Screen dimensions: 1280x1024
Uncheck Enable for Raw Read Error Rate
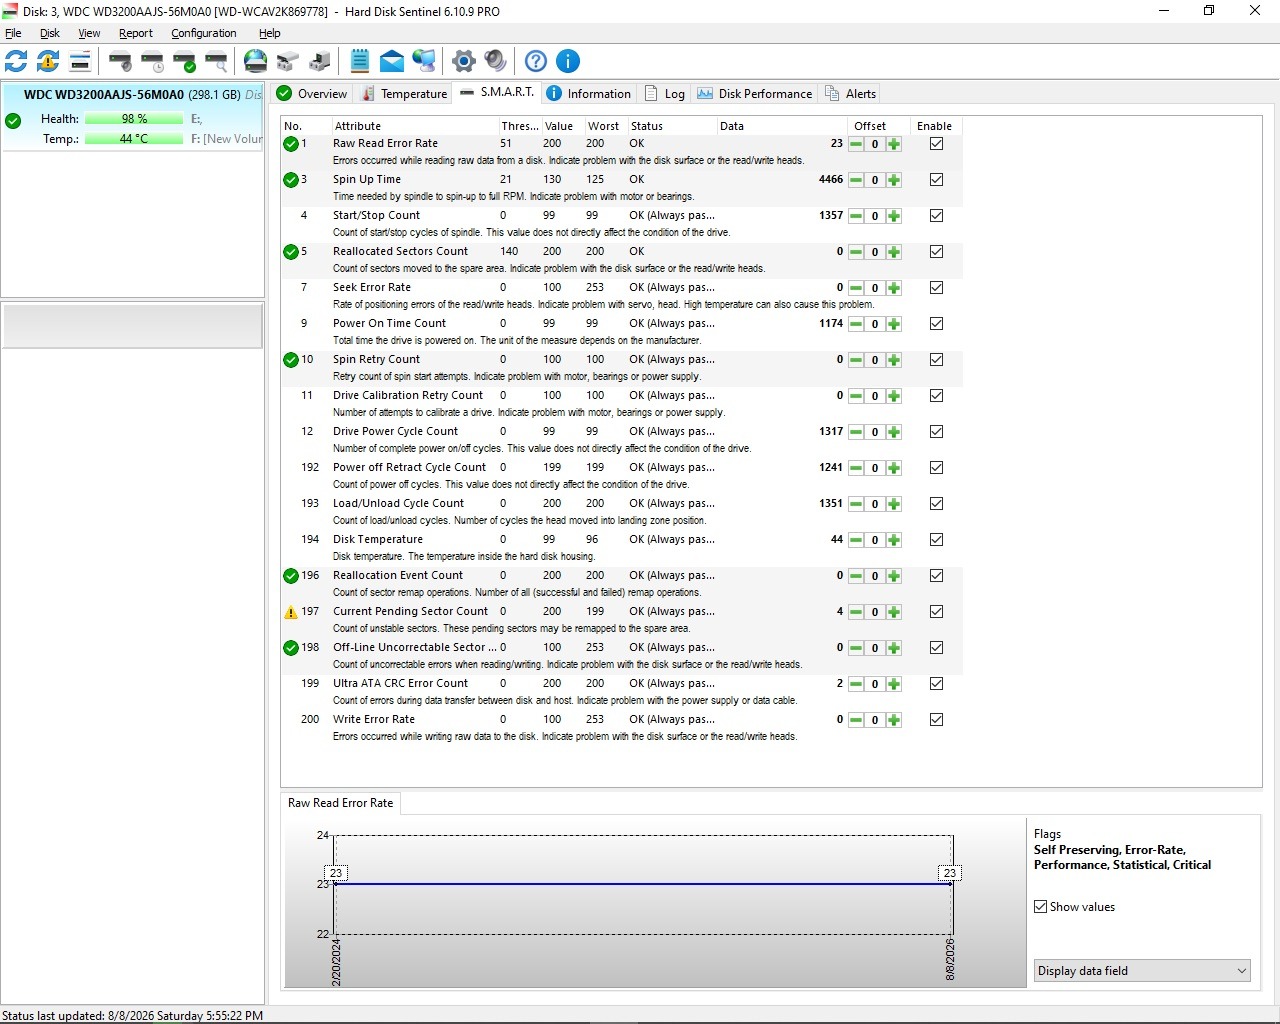936,144
